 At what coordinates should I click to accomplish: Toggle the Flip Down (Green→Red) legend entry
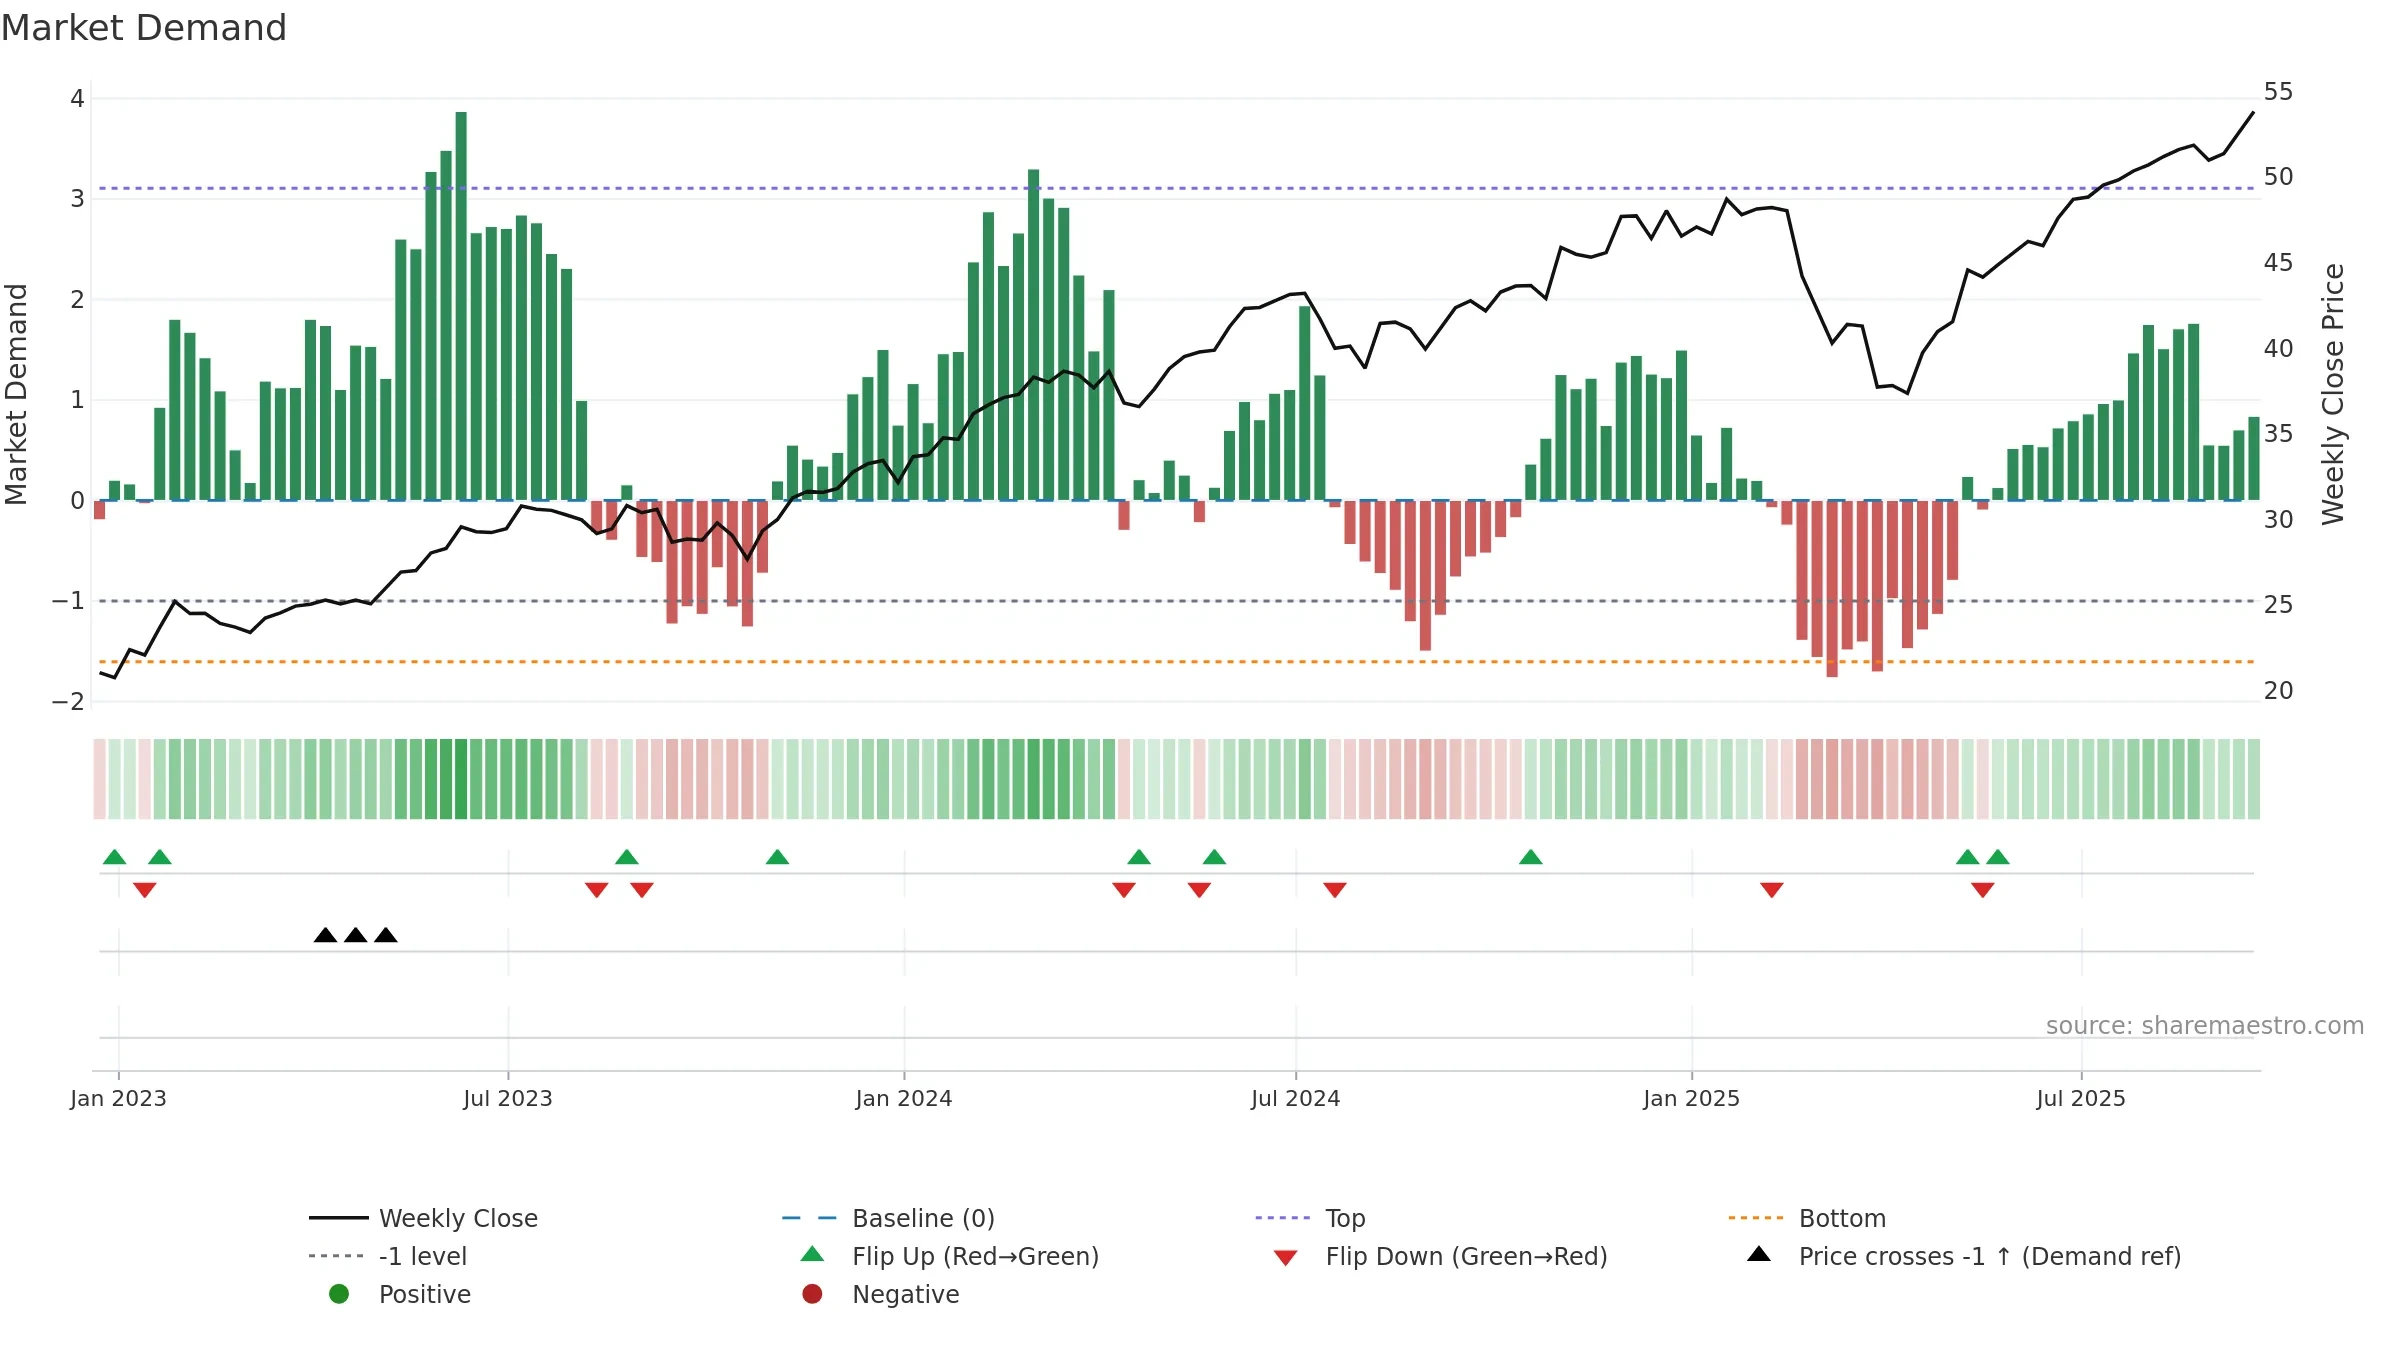(1440, 1256)
